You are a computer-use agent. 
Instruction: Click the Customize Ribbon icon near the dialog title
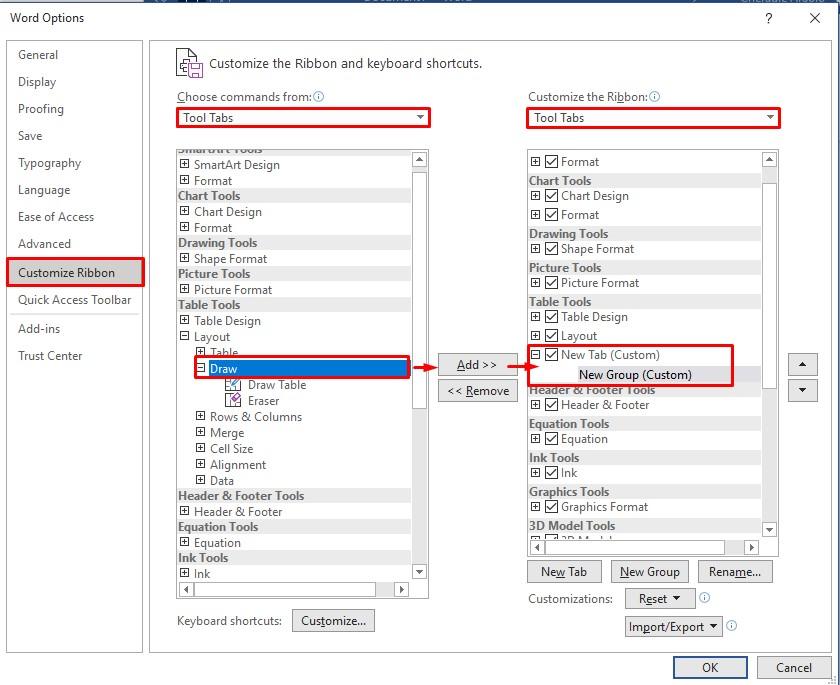(190, 62)
